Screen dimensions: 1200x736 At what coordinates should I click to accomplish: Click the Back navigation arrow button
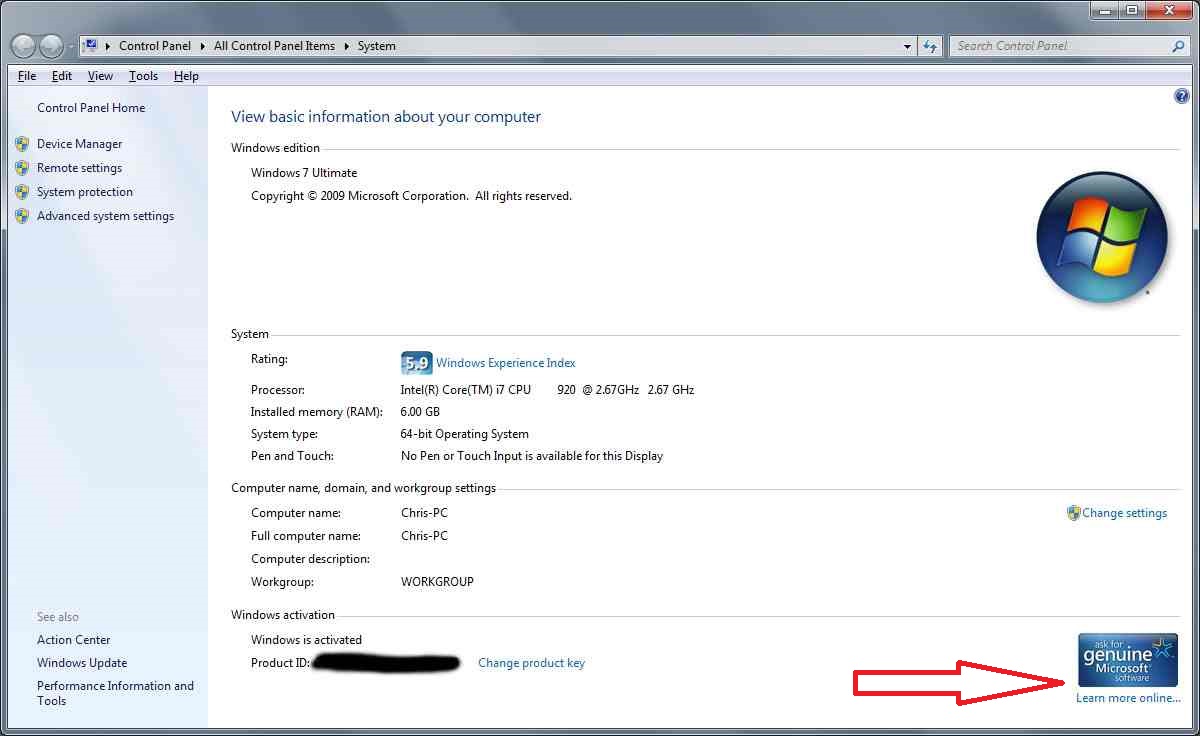(23, 46)
